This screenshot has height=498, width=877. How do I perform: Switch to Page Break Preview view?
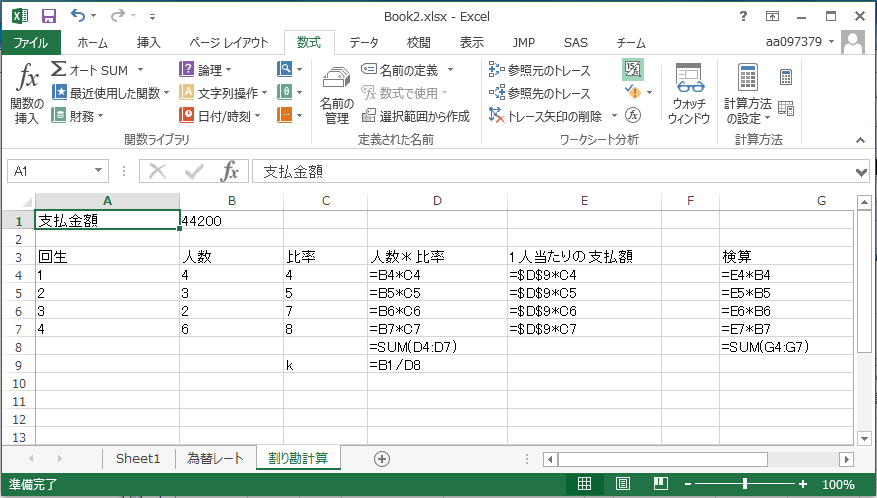tap(659, 485)
